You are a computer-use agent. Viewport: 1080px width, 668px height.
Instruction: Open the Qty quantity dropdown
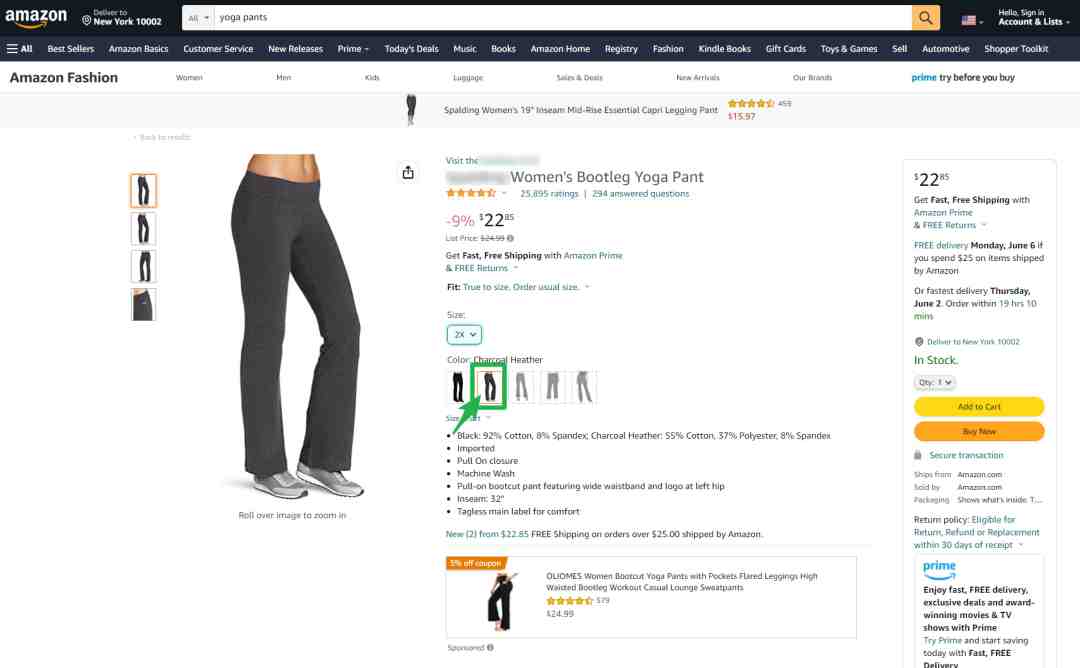[935, 382]
